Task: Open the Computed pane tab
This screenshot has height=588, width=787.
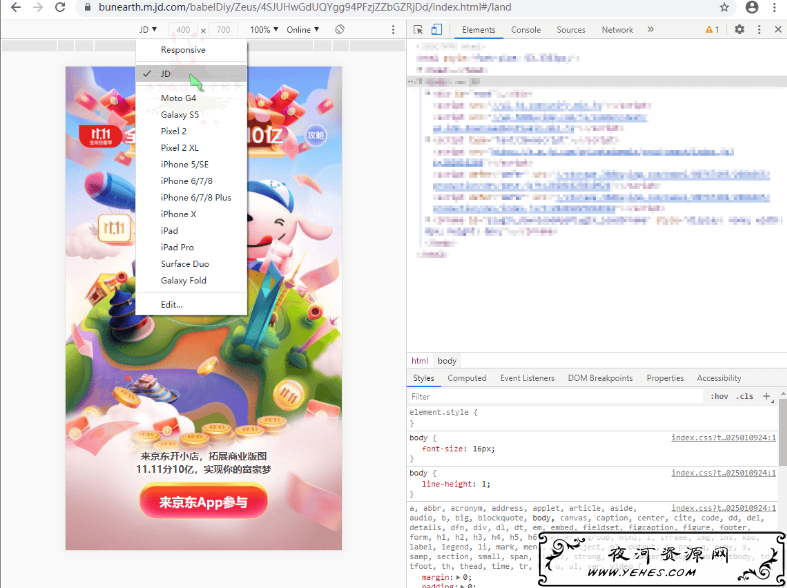Action: coord(467,378)
